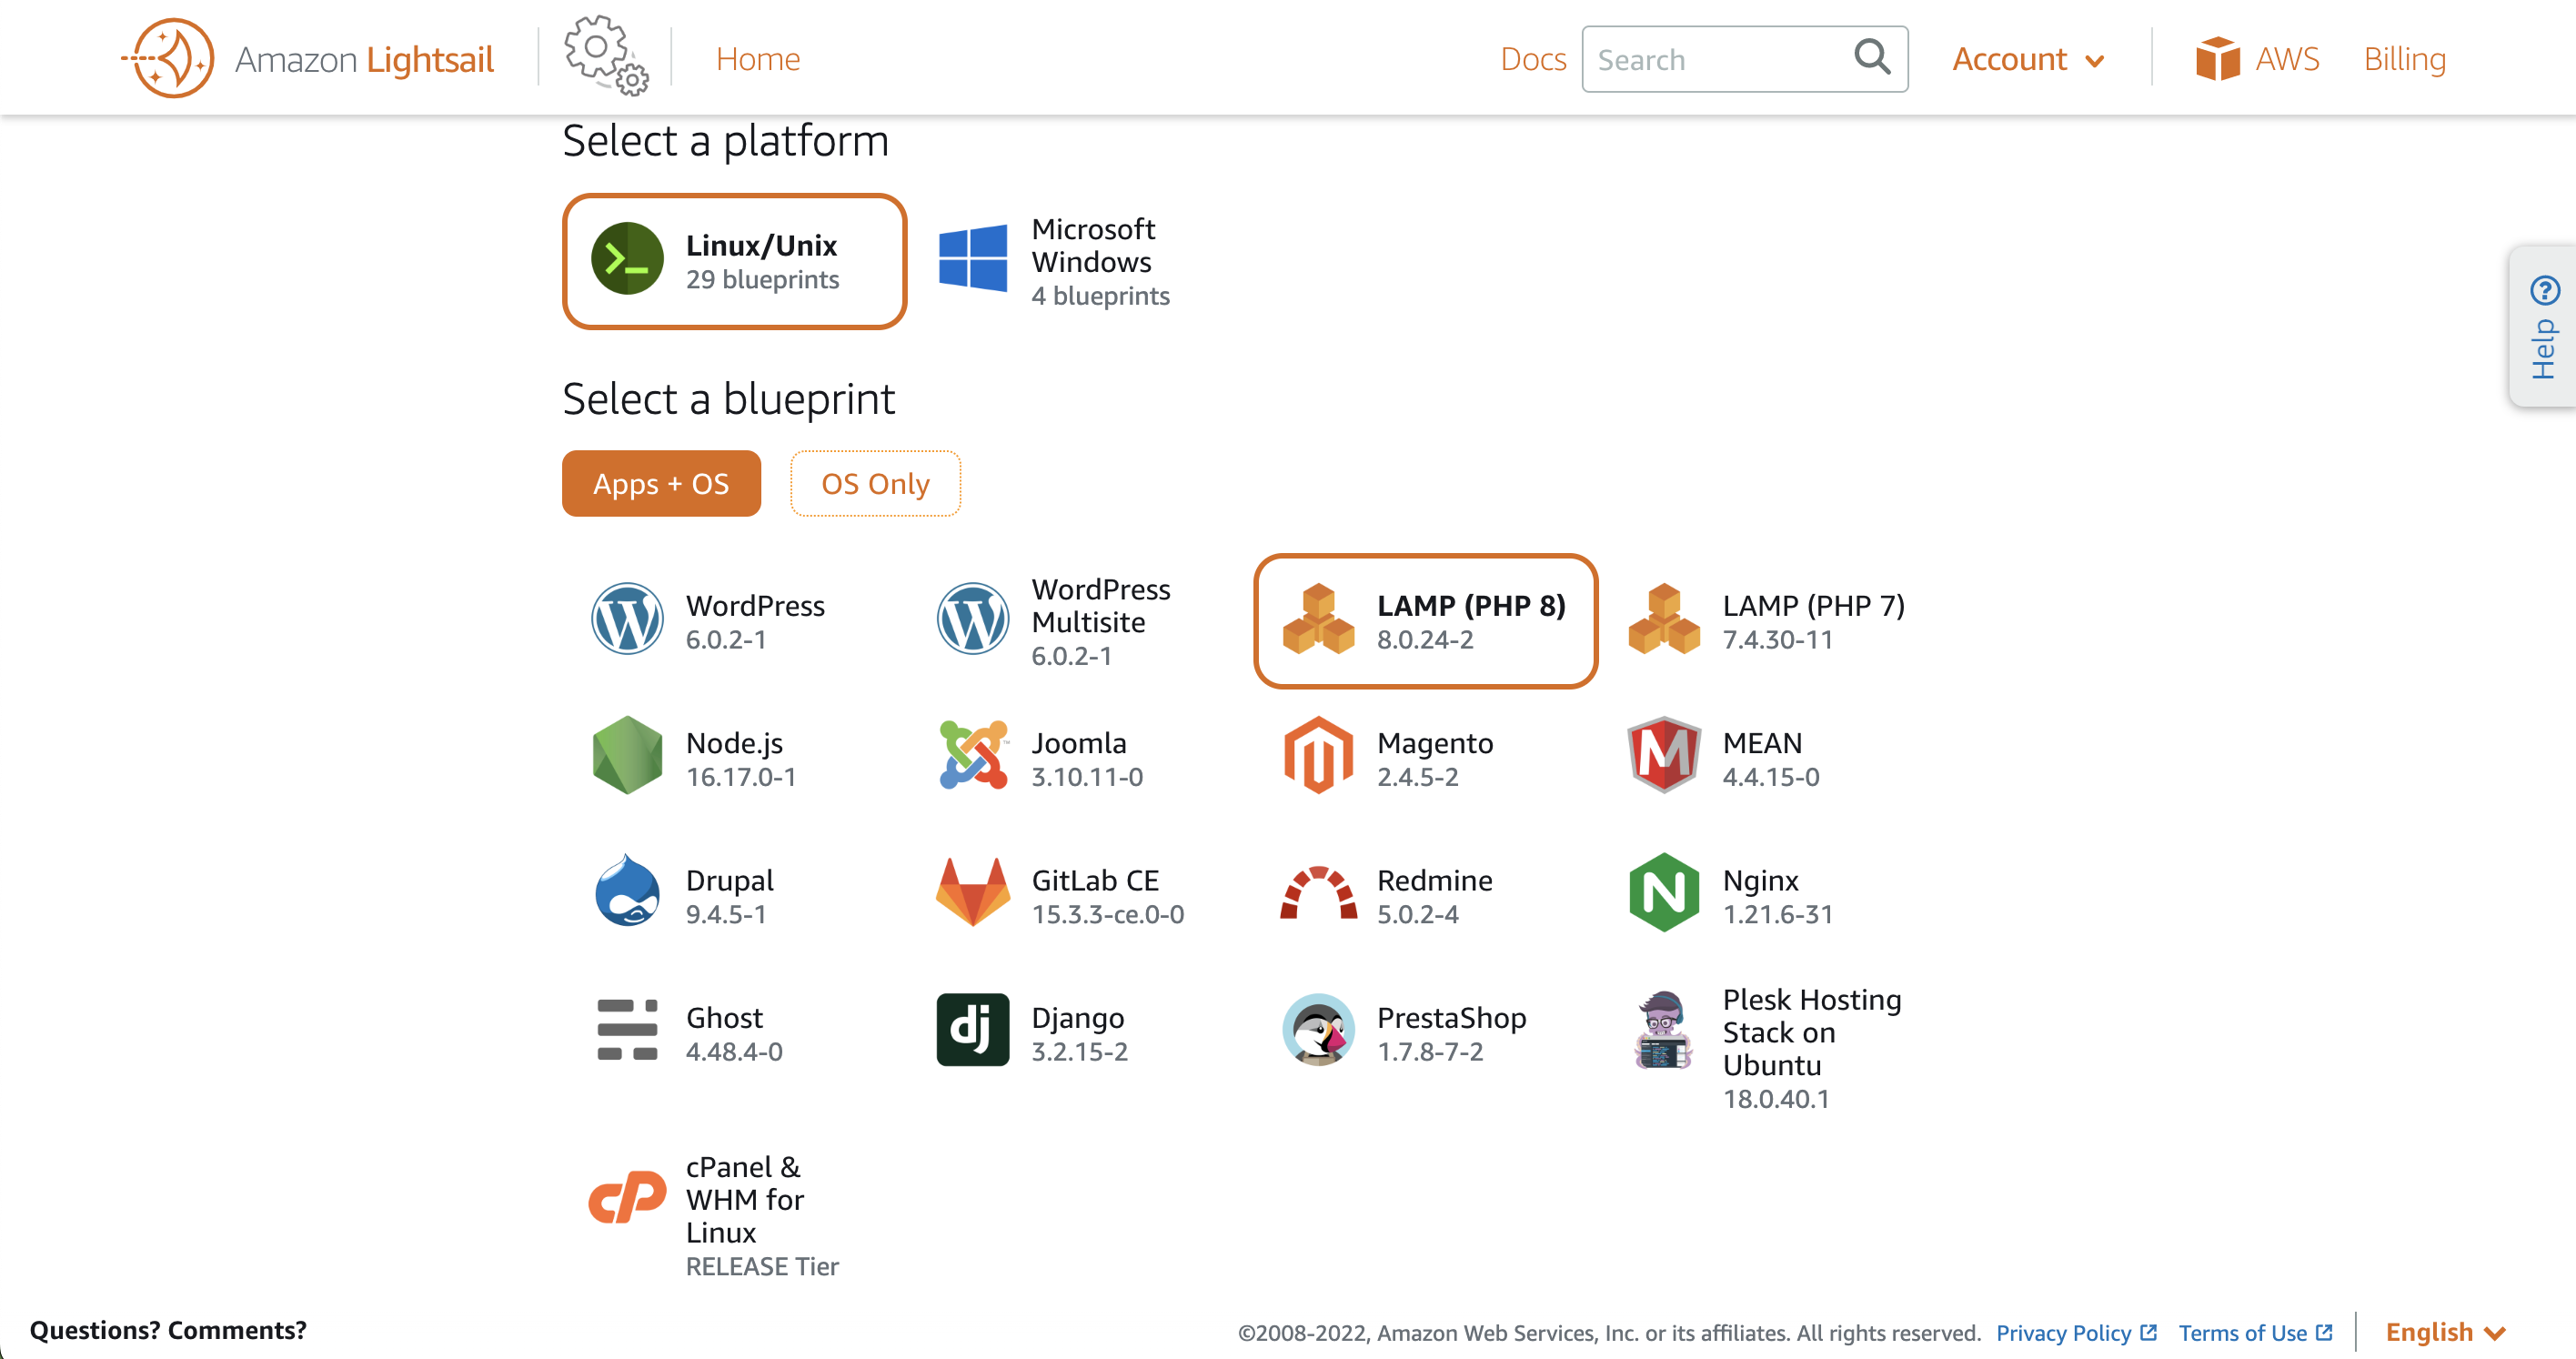Choose the WordPress Multisite blueprint icon
This screenshot has height=1359, width=2576.
[x=972, y=619]
